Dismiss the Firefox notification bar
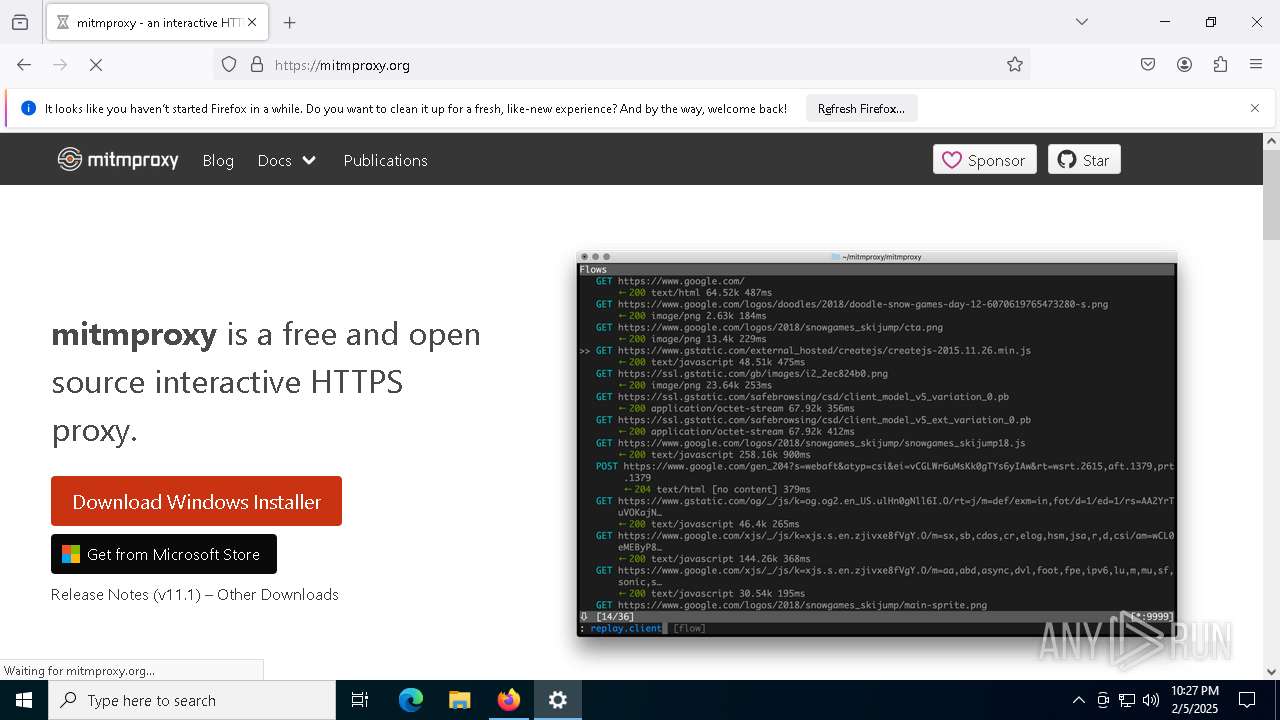 pos(1255,108)
